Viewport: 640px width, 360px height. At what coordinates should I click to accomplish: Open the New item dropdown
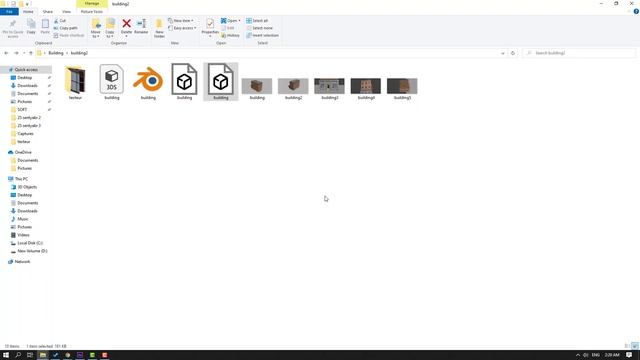[x=181, y=20]
